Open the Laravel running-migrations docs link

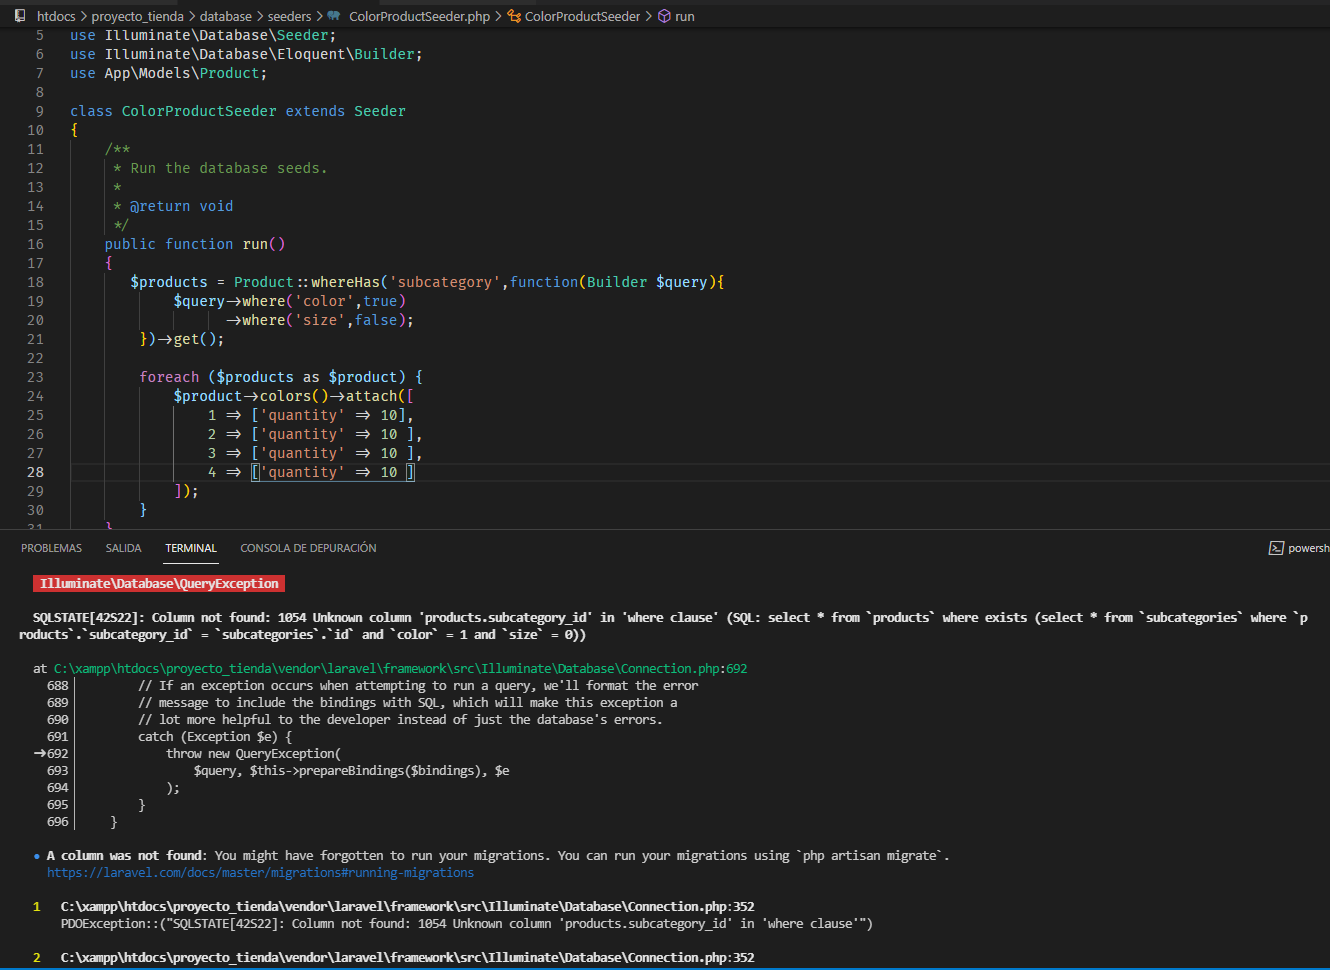[261, 873]
